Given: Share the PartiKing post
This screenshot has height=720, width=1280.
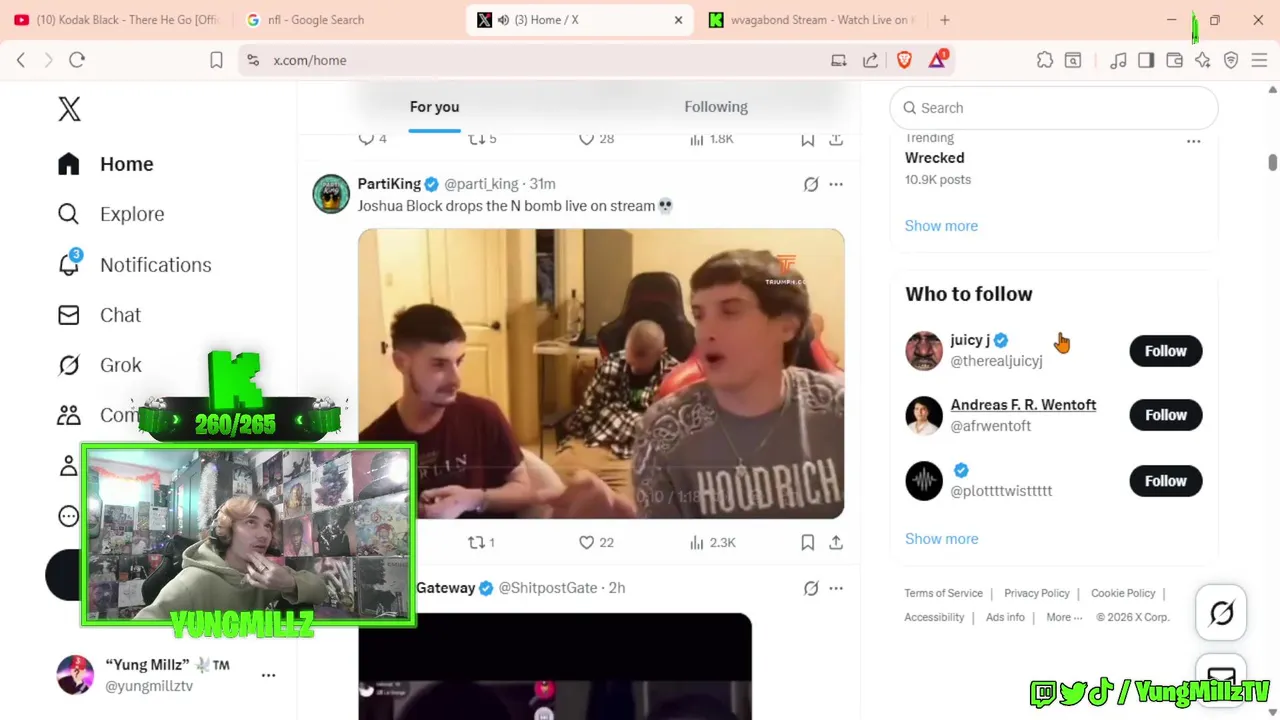Looking at the screenshot, I should (x=836, y=542).
